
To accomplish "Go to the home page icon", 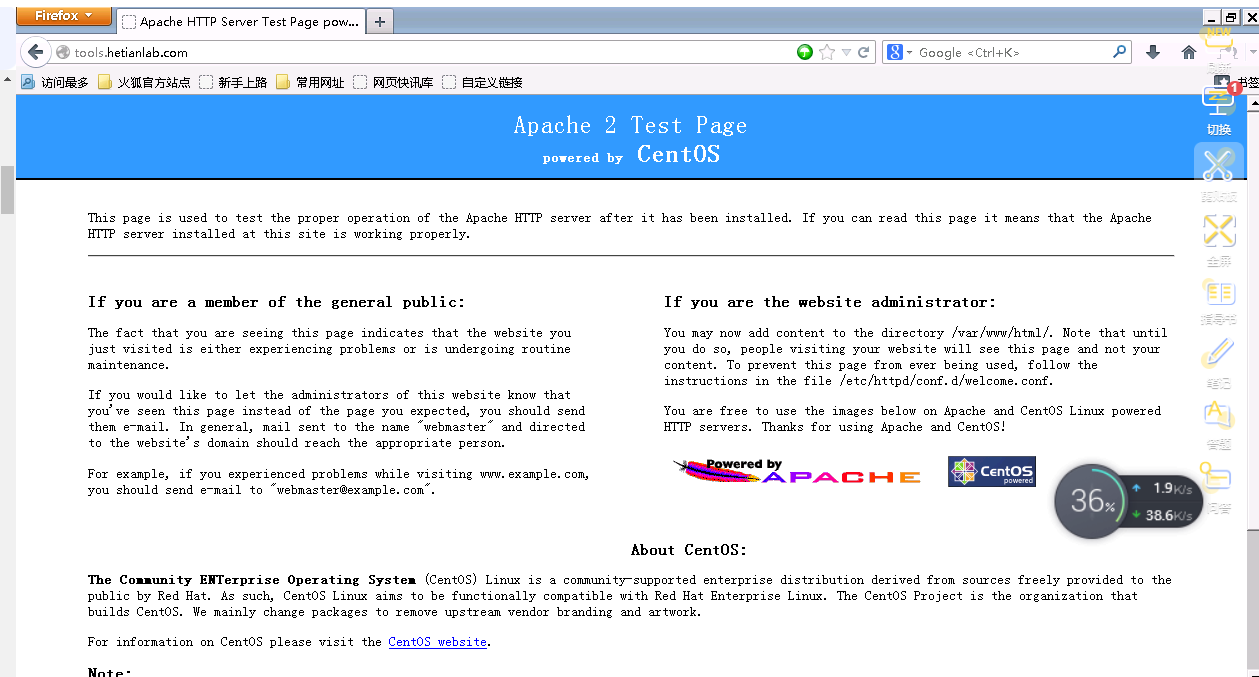I will coord(1189,52).
